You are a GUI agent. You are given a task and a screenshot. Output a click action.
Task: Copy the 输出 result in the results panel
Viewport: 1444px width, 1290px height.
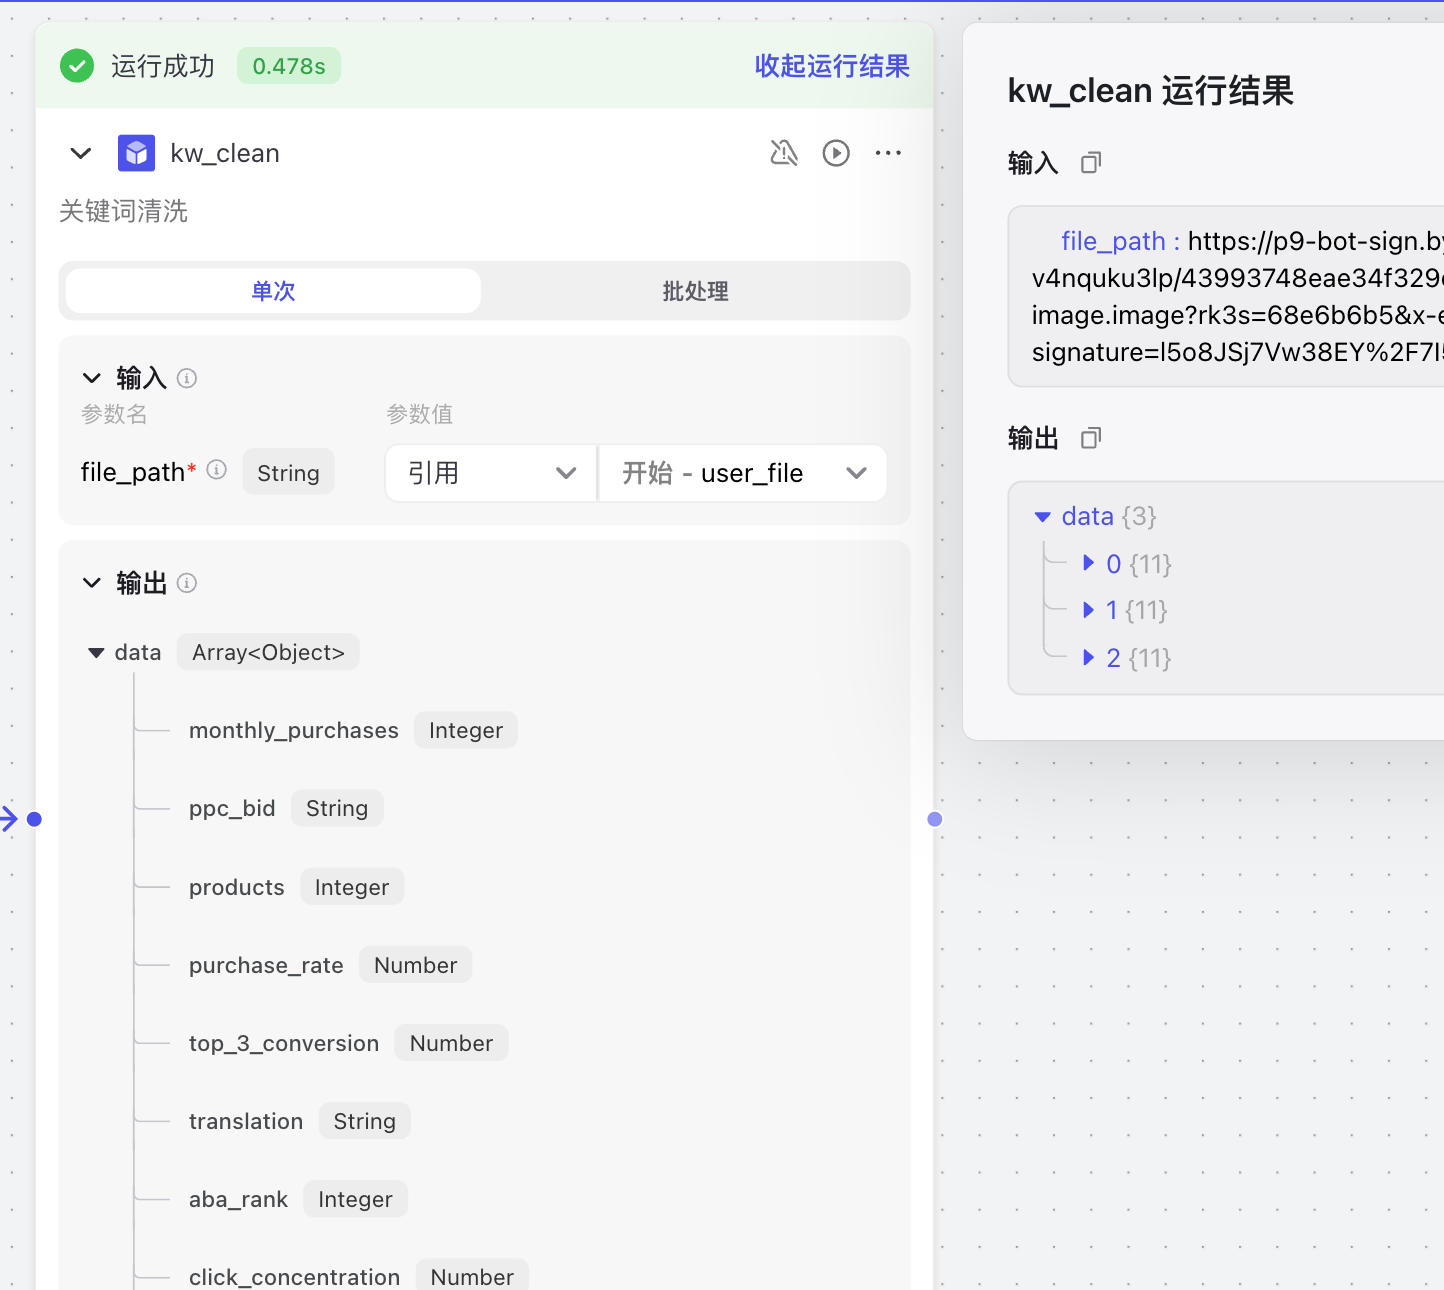pos(1091,438)
